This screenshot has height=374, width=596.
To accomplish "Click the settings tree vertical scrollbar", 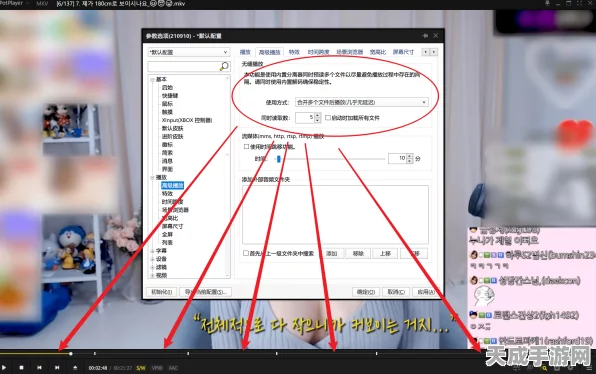I will click(x=228, y=176).
